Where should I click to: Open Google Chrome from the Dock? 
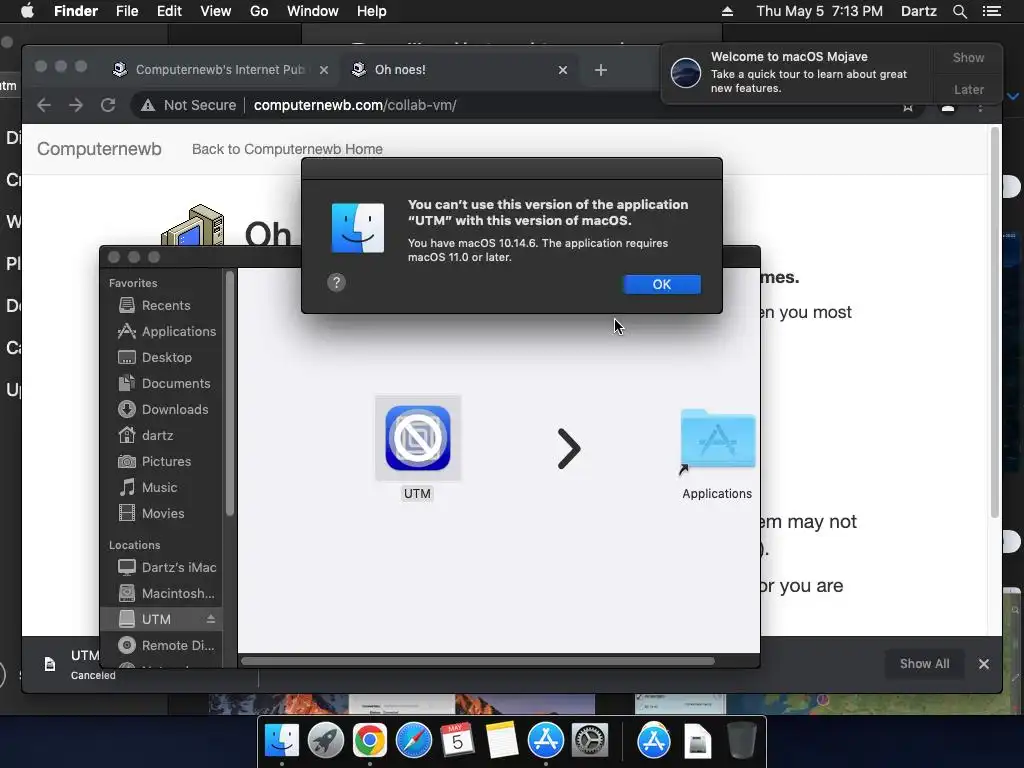pos(370,741)
